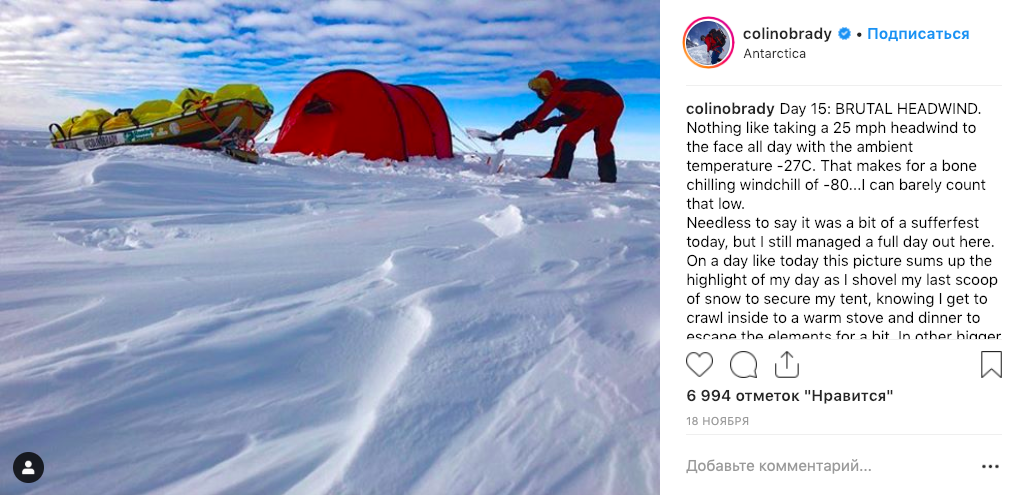Open colinobrady's profile picture avatar
The height and width of the screenshot is (495, 1027).
pyautogui.click(x=708, y=43)
